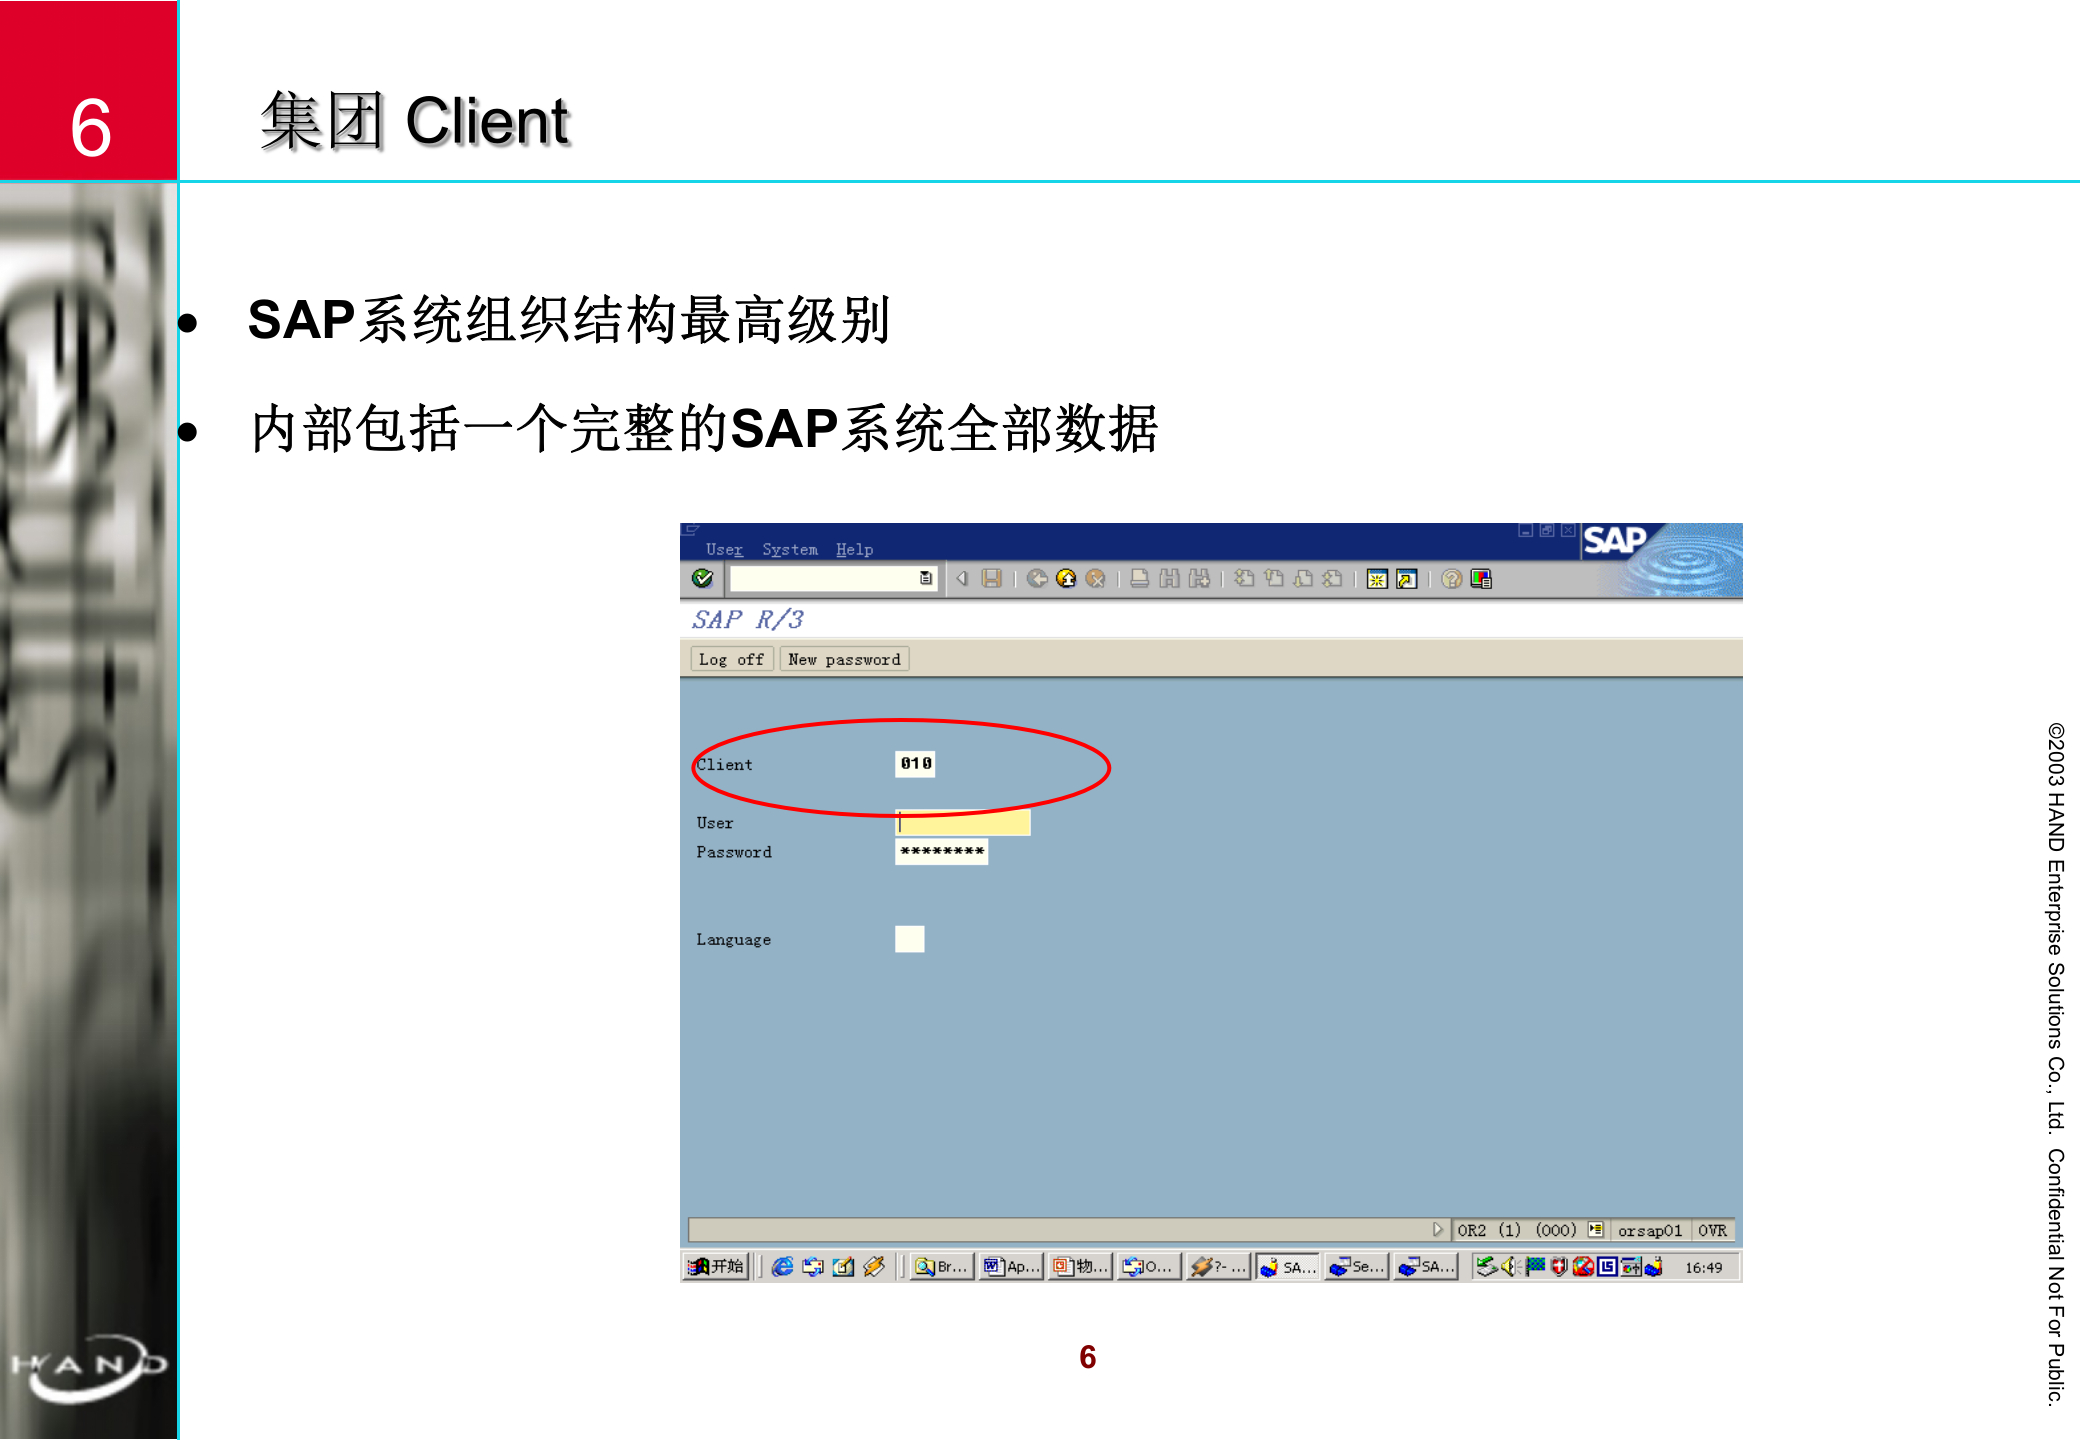
Task: Open the System menu
Action: (x=789, y=549)
